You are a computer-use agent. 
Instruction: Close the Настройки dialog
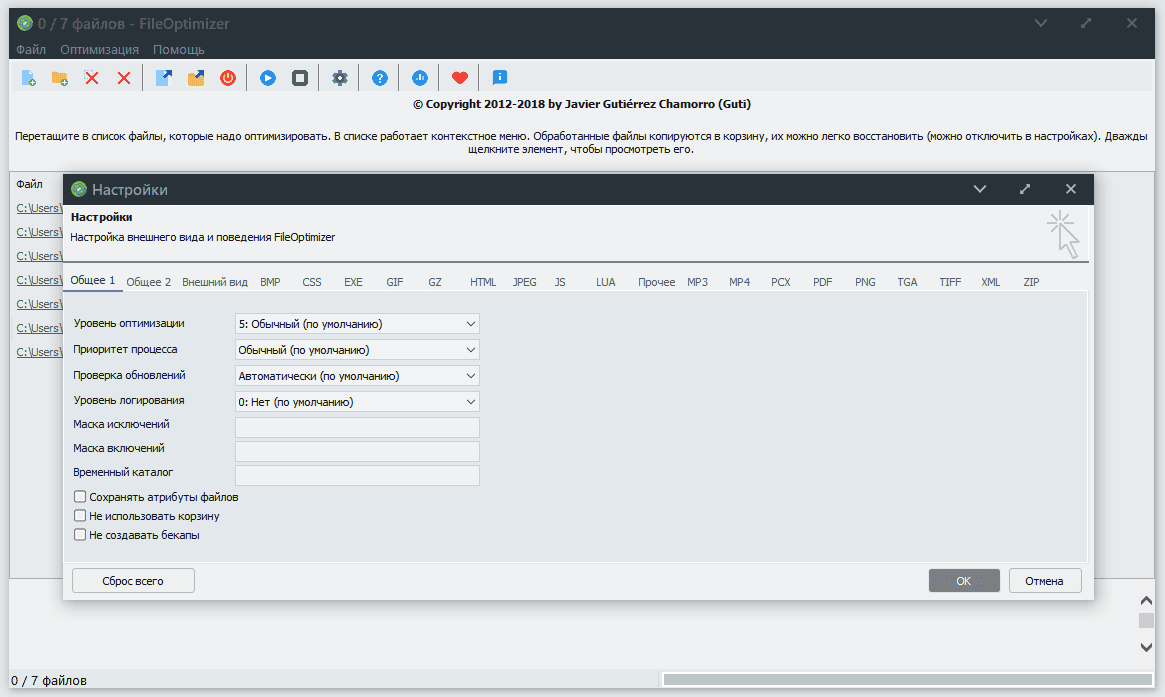point(1071,189)
